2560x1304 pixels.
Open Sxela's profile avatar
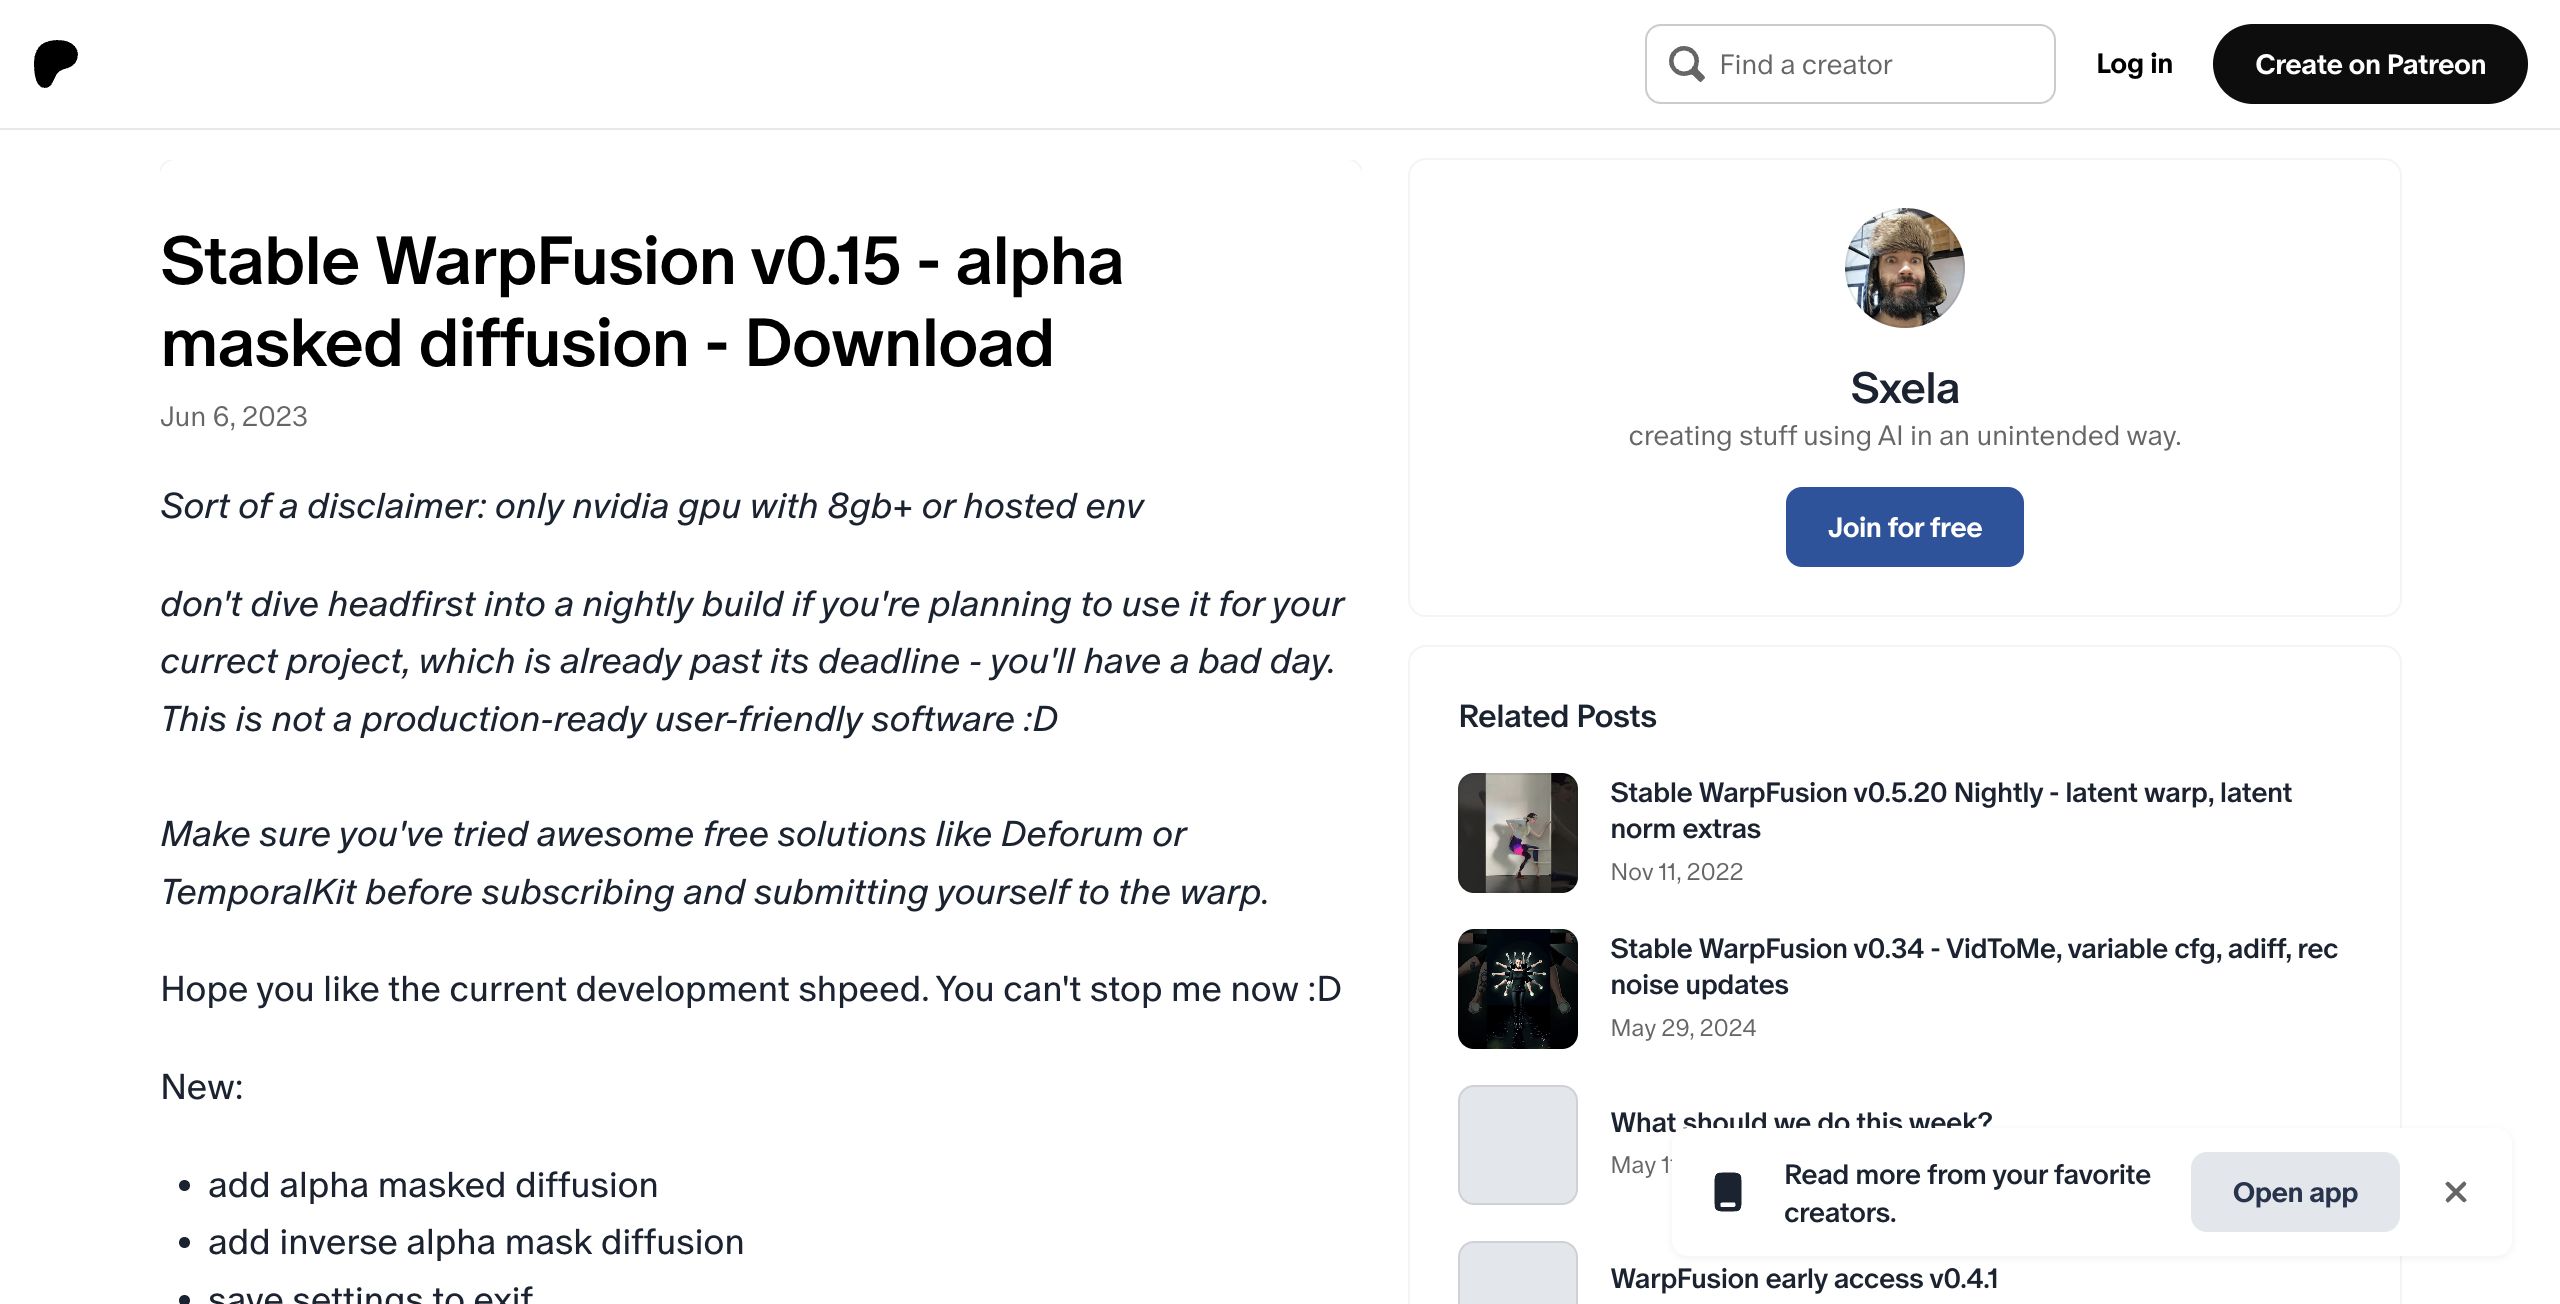click(1904, 268)
